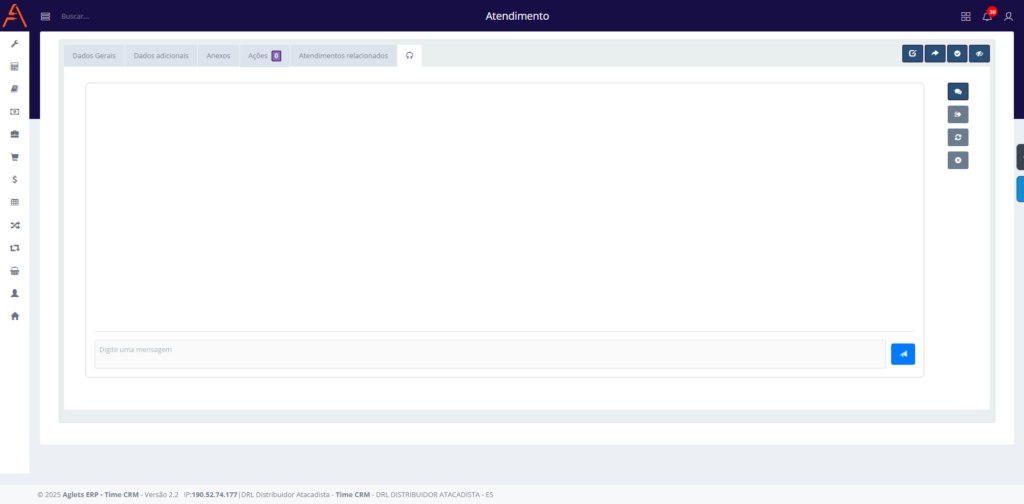Image resolution: width=1024 pixels, height=504 pixels.
Task: Click the dollar sign sidebar icon
Action: (14, 180)
